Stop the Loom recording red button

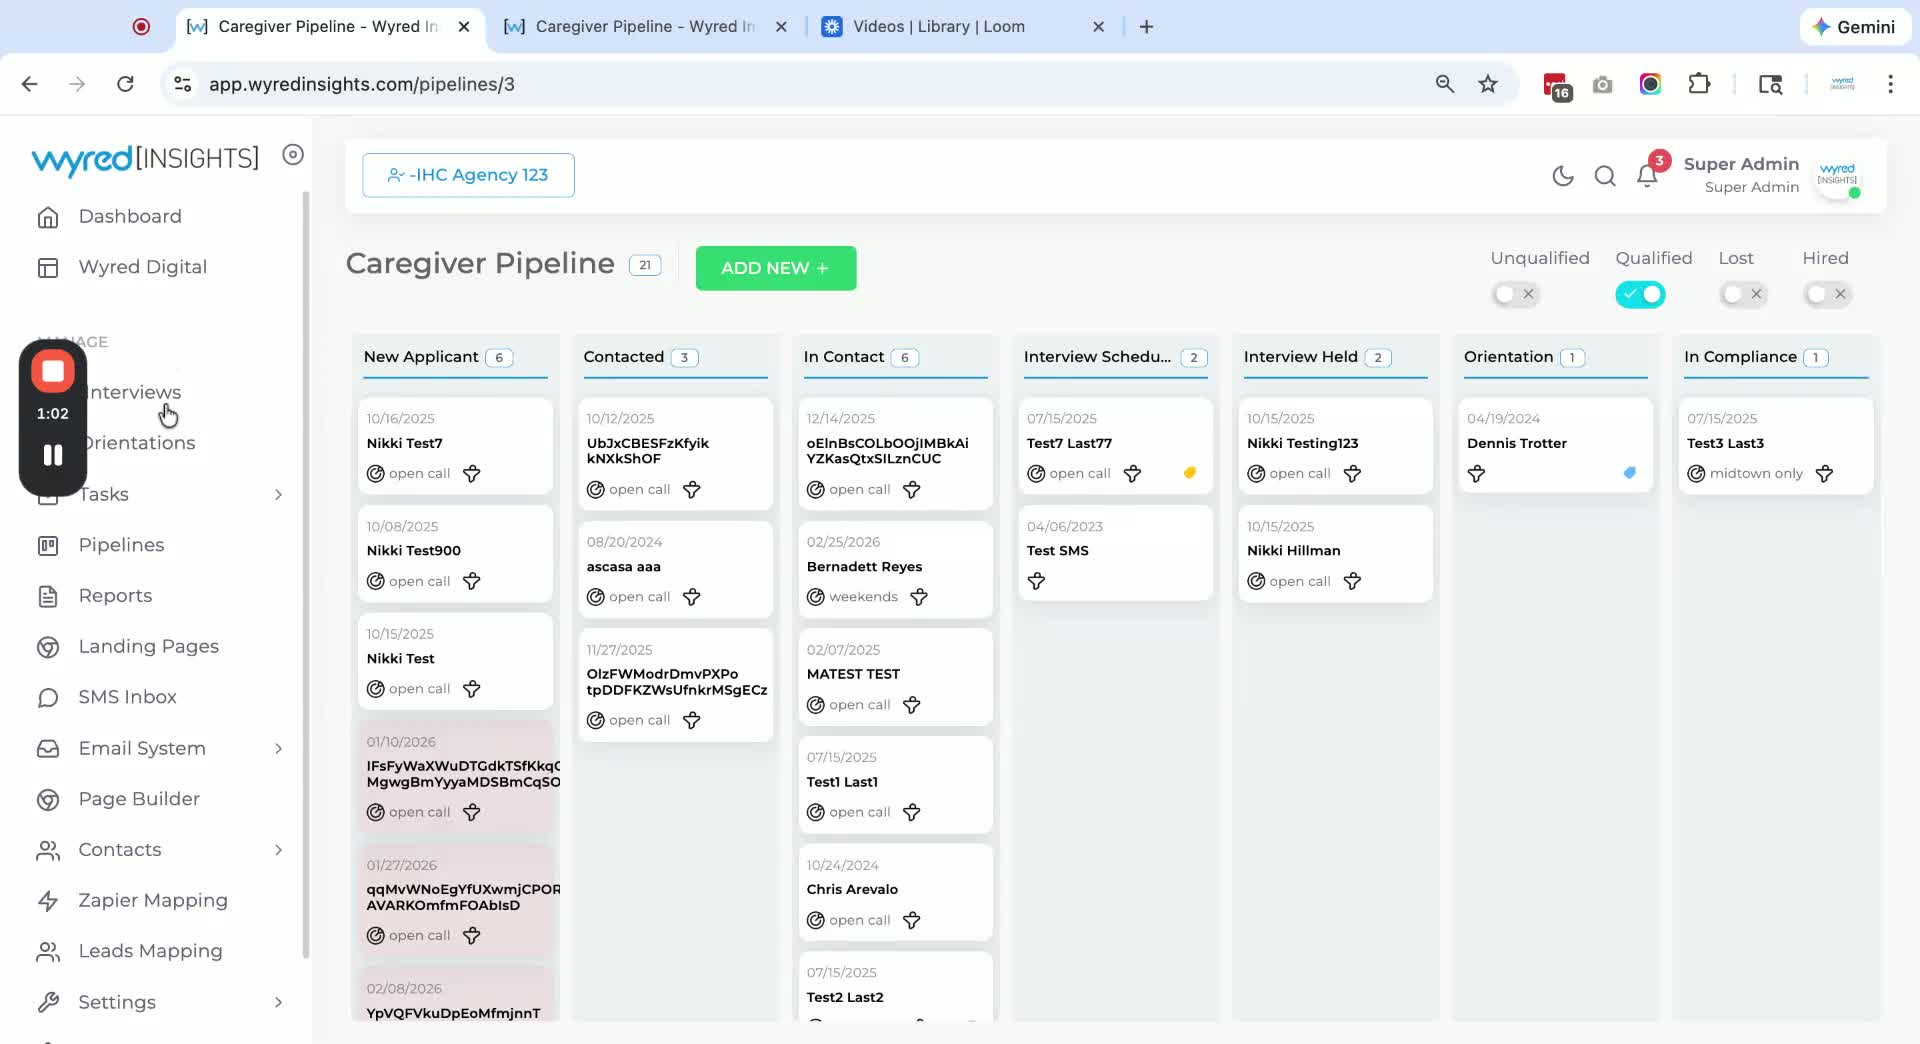tap(53, 371)
